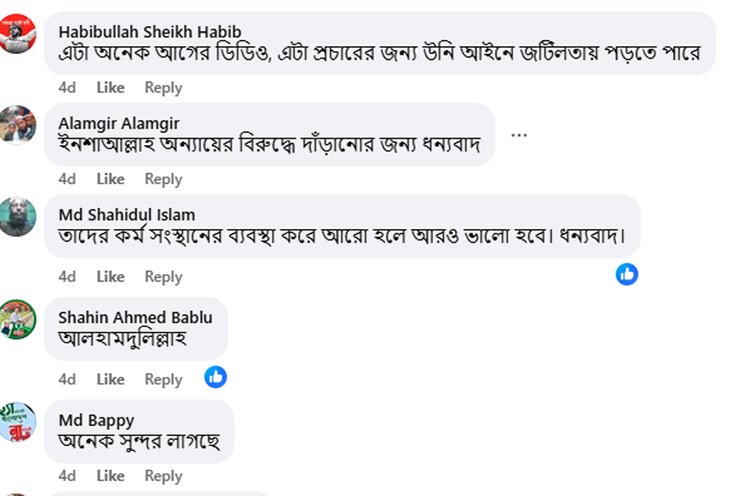750x496 pixels.
Task: Like Md Bappy's comment
Action: (110, 476)
